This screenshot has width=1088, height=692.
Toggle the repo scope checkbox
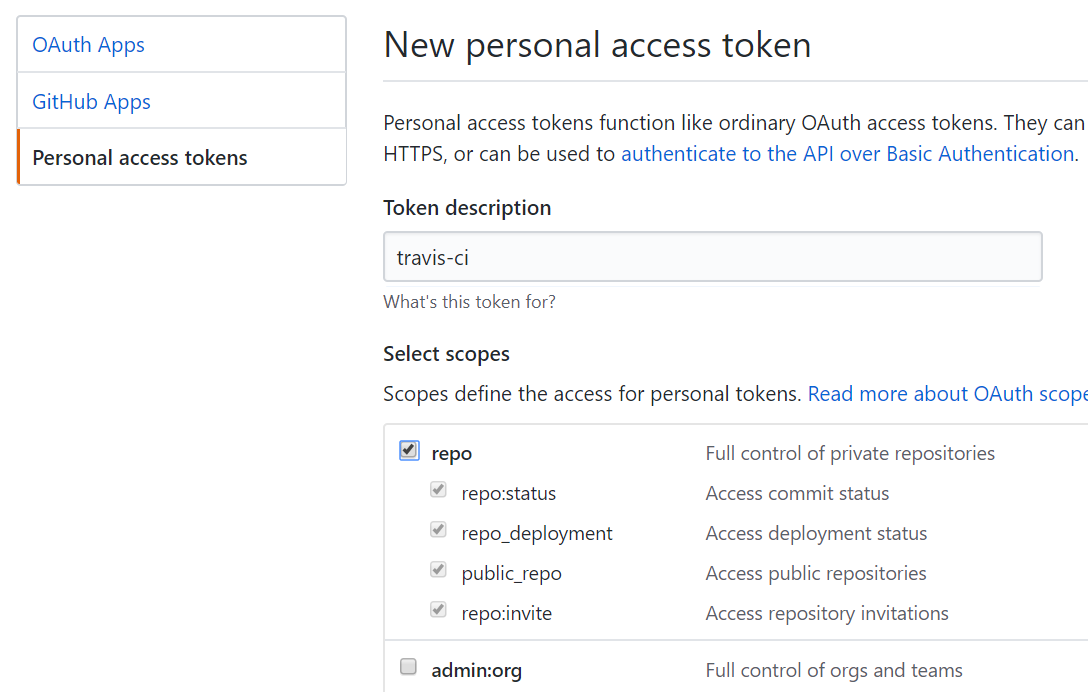[409, 450]
